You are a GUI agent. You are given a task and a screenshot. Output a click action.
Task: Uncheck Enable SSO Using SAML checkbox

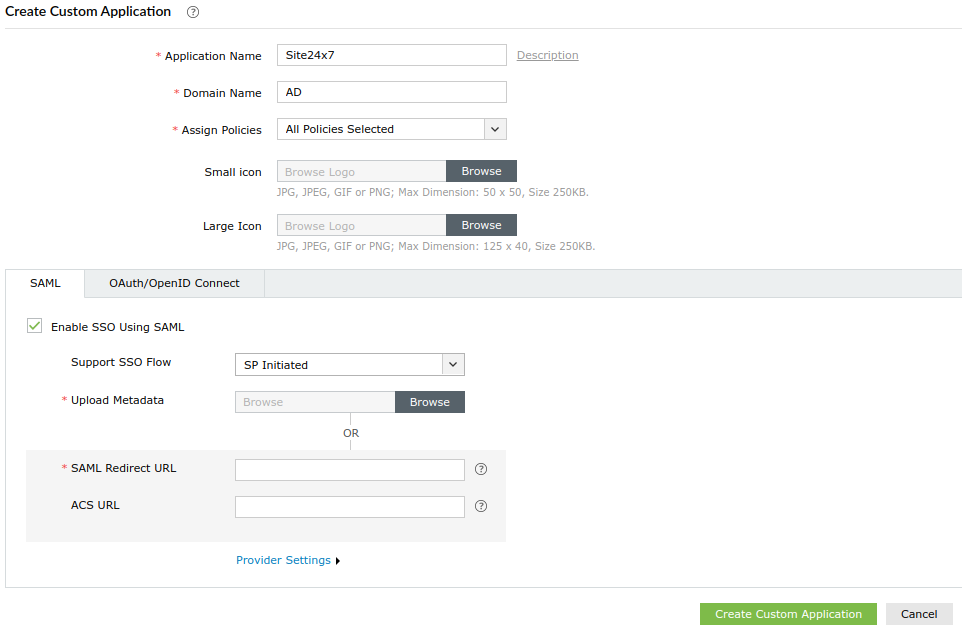click(35, 326)
